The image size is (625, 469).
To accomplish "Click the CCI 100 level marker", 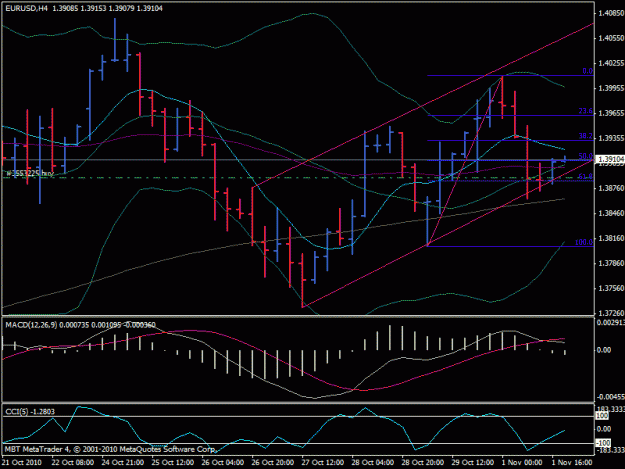I will [x=602, y=416].
